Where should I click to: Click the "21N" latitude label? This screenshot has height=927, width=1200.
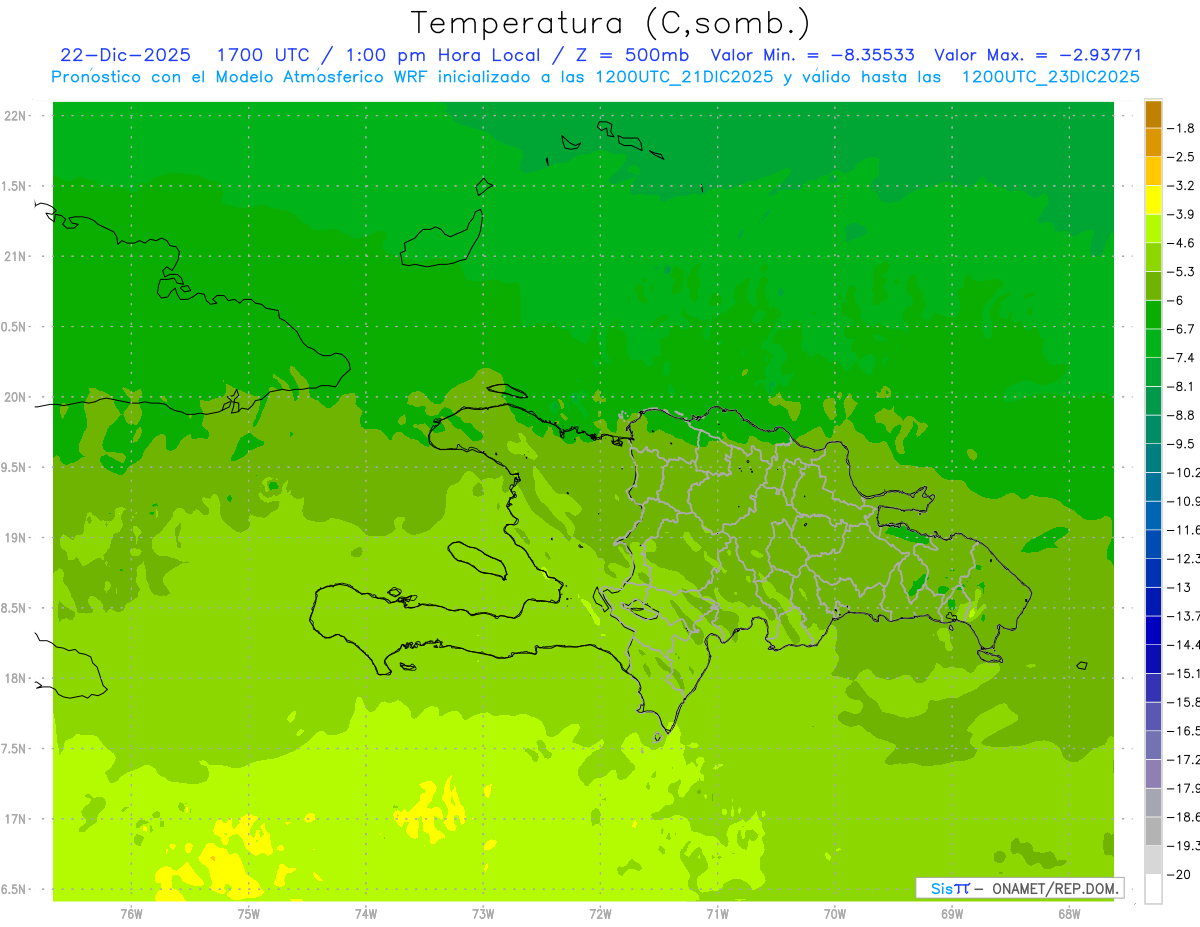point(15,257)
